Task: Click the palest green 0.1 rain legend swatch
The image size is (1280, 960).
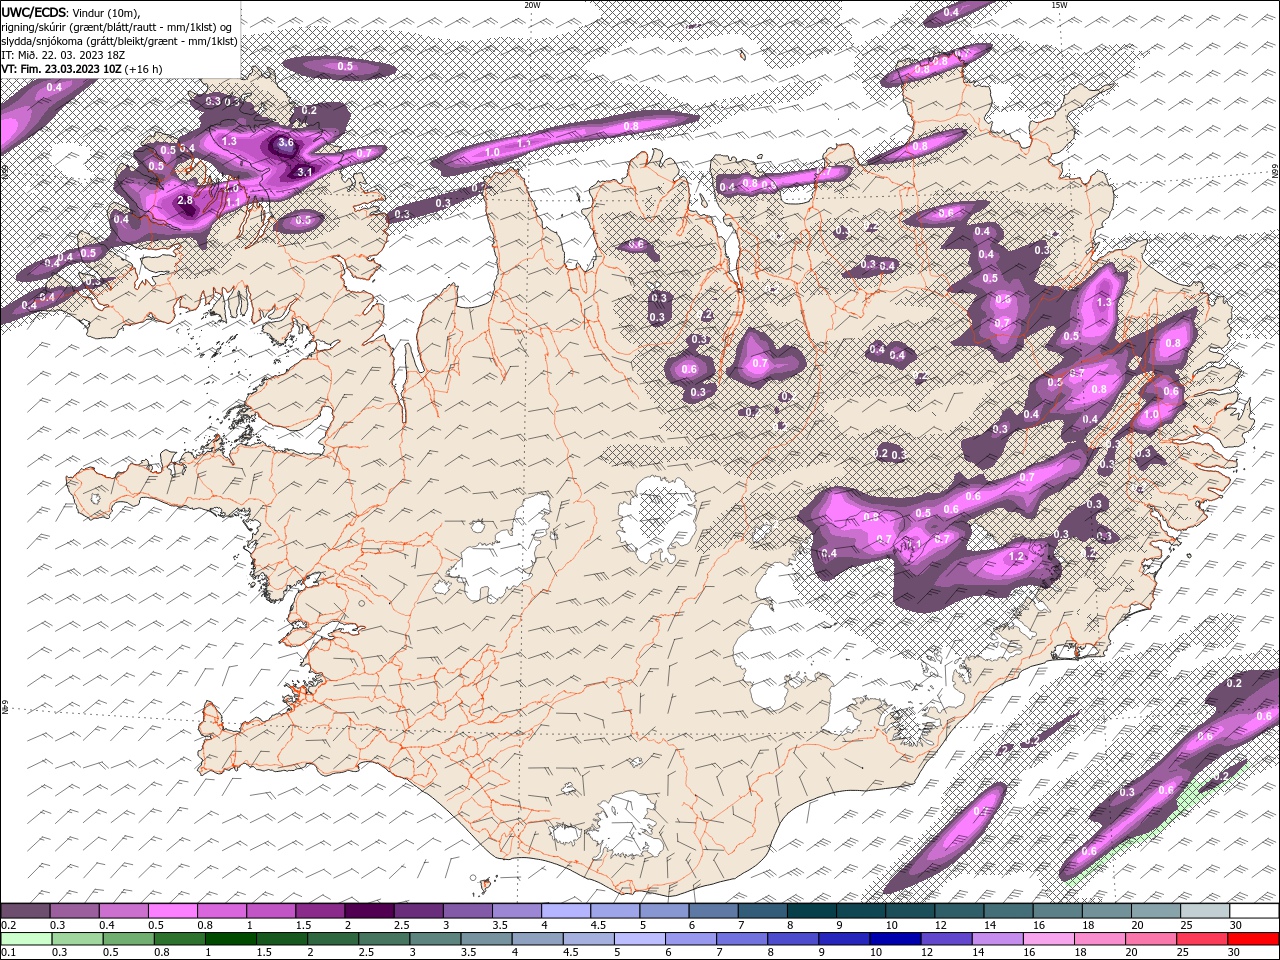Action: click(26, 938)
